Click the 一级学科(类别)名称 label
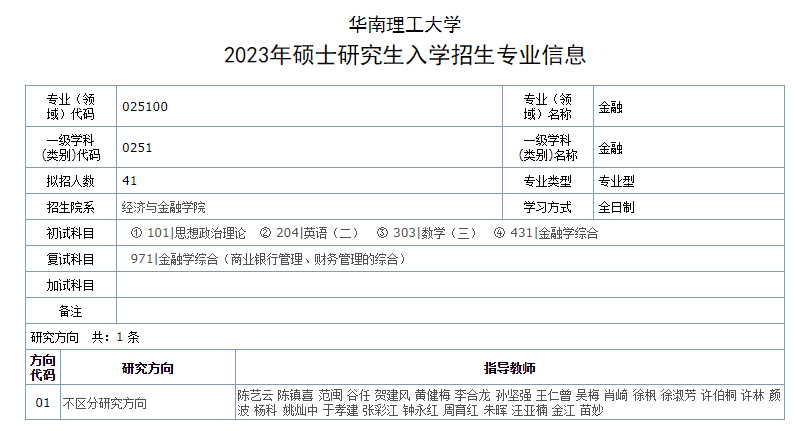The height and width of the screenshot is (431, 795). pos(548,148)
